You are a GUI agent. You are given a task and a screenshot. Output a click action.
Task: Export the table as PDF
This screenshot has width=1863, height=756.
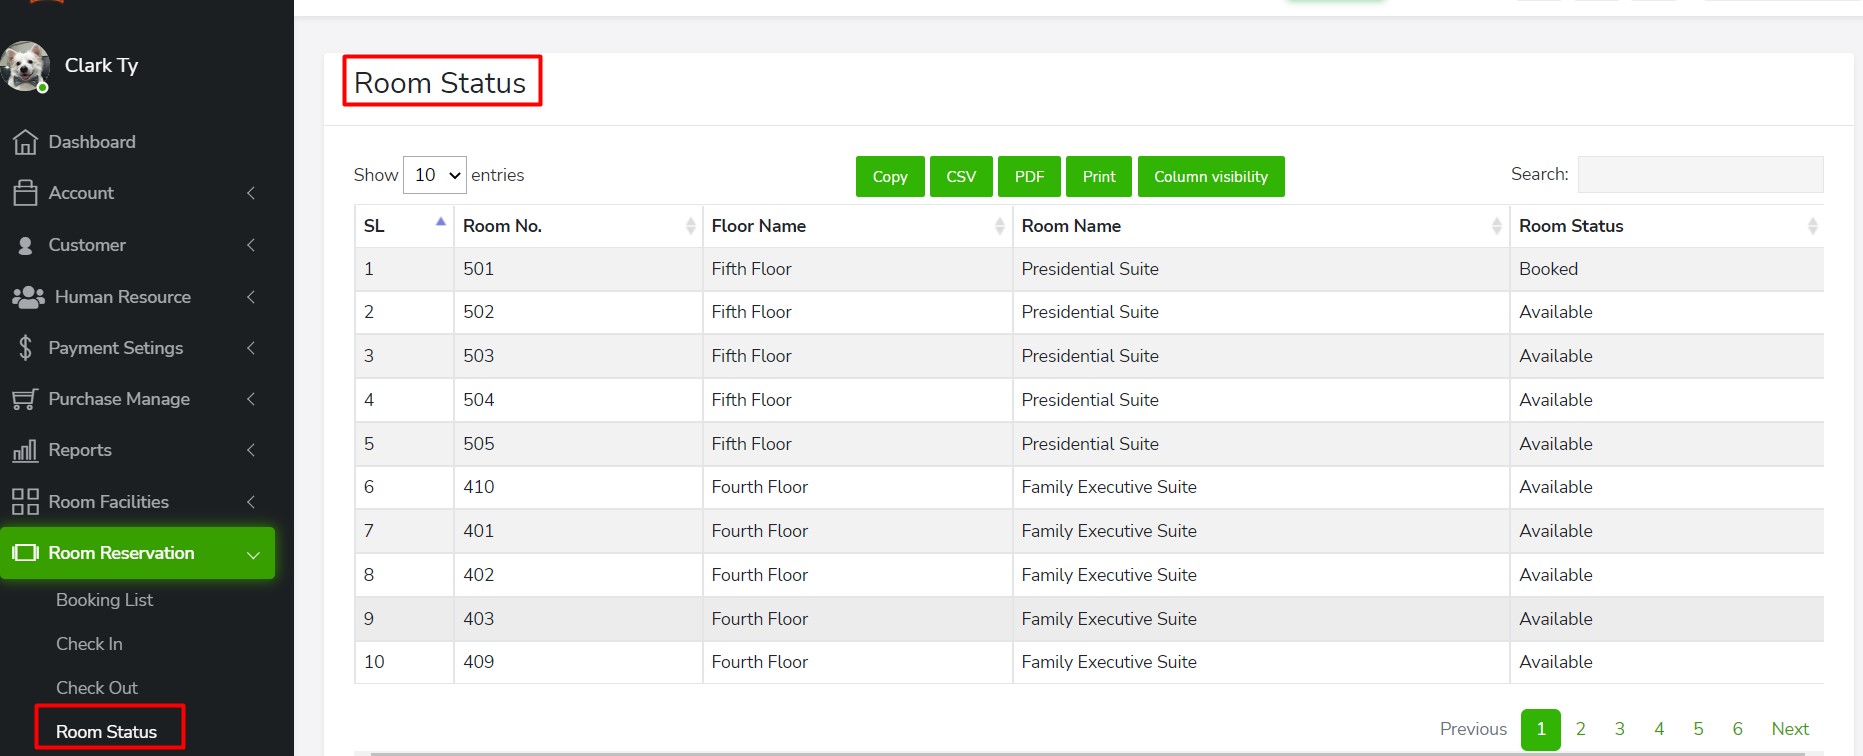[1029, 177]
